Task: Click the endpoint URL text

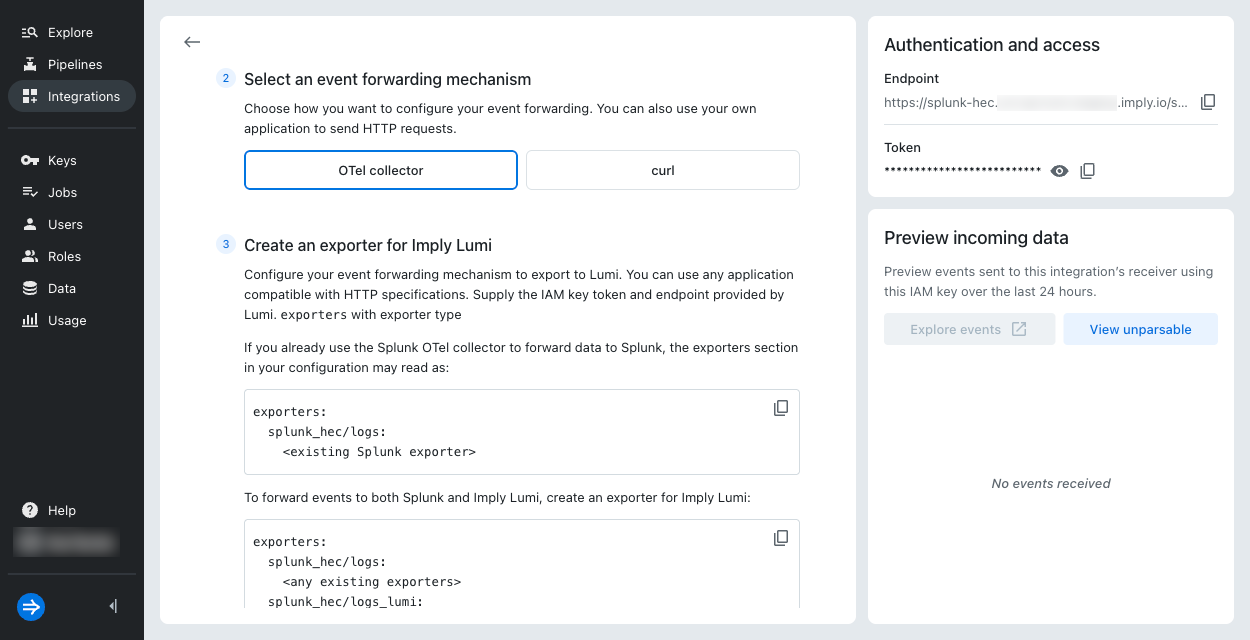Action: pos(1036,102)
